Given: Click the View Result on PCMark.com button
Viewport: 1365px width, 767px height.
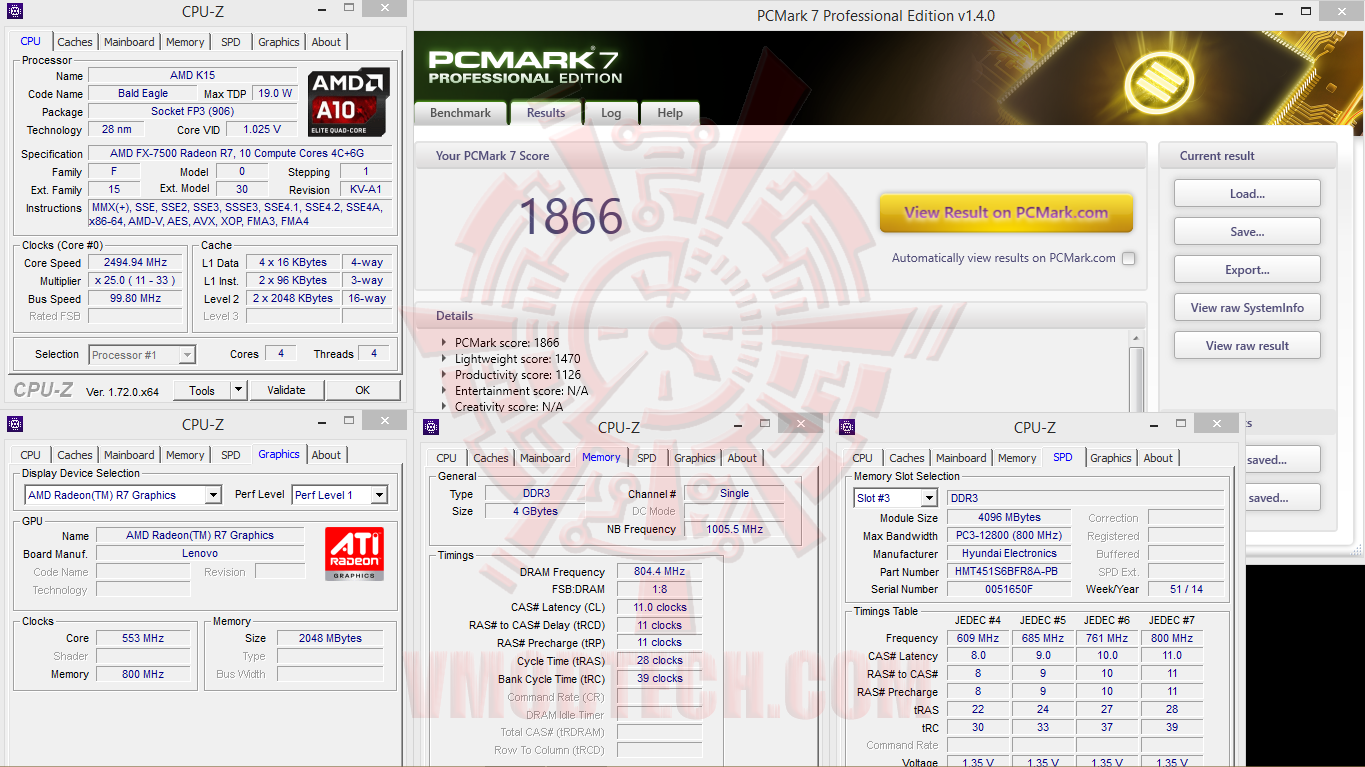Looking at the screenshot, I should [x=1005, y=213].
